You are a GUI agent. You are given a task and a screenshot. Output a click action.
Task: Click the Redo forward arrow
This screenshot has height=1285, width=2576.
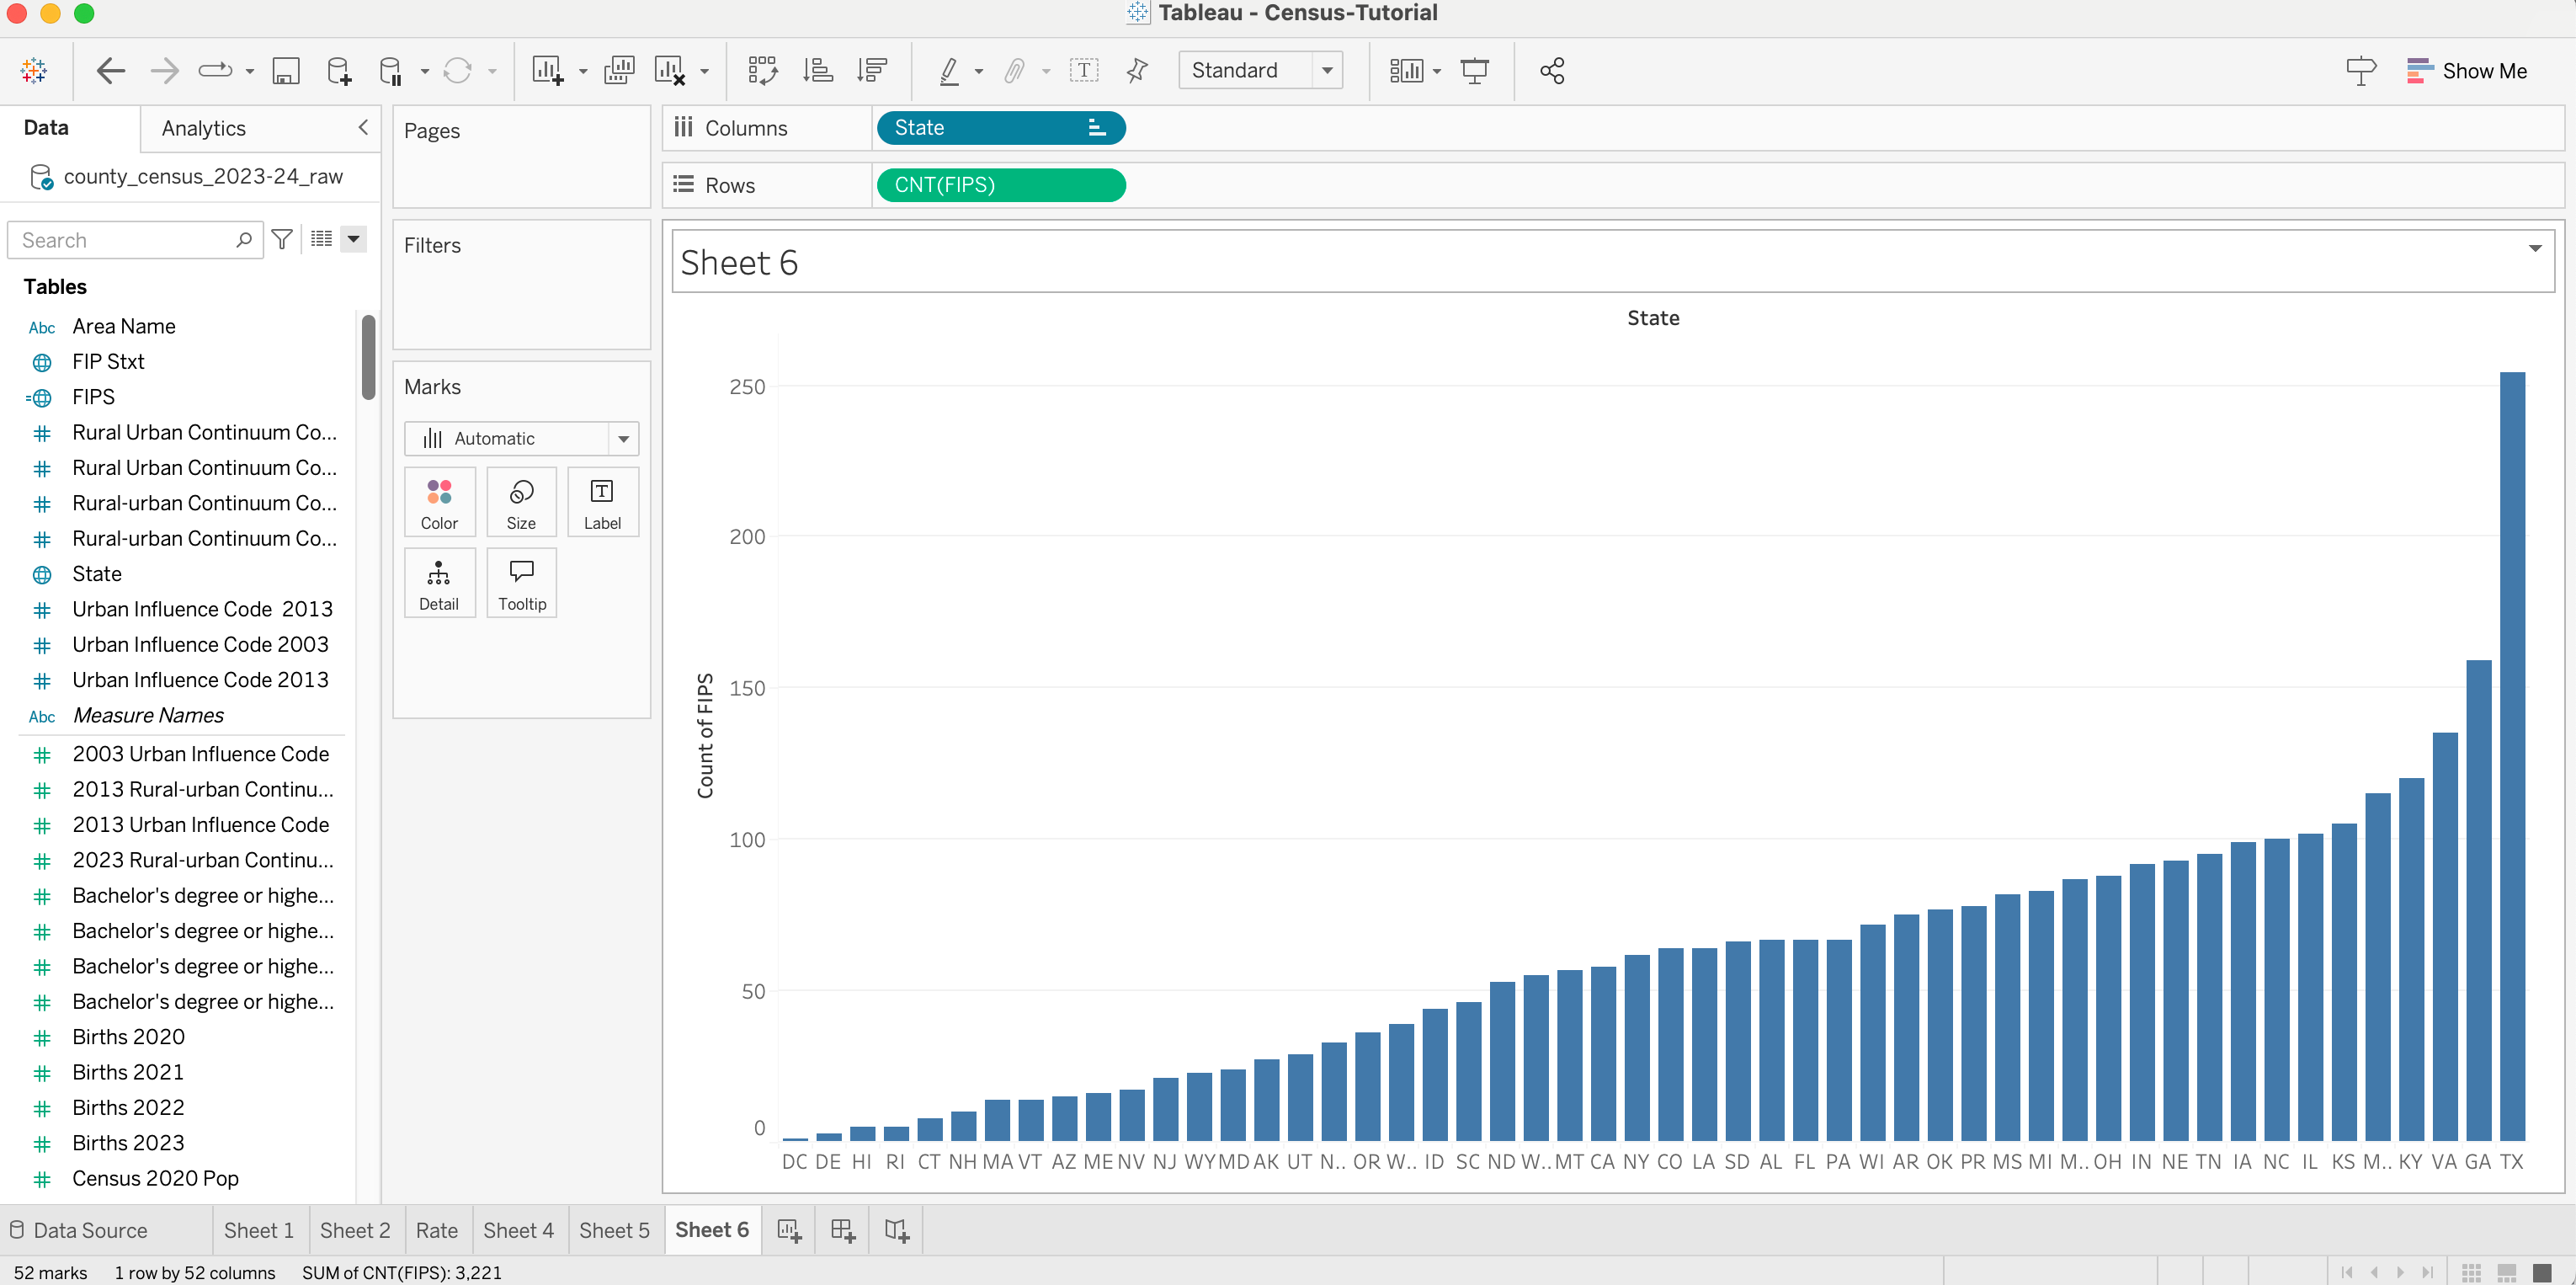pos(164,70)
